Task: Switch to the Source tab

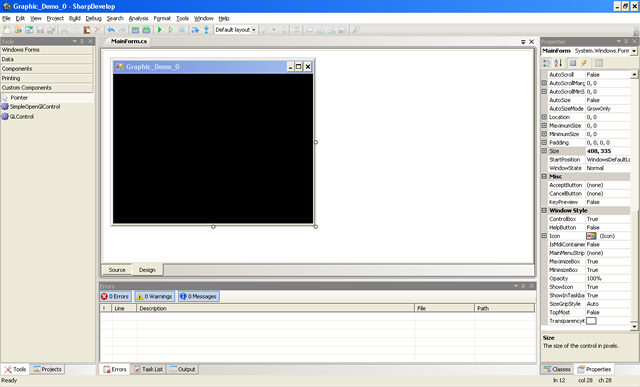Action: (x=117, y=270)
